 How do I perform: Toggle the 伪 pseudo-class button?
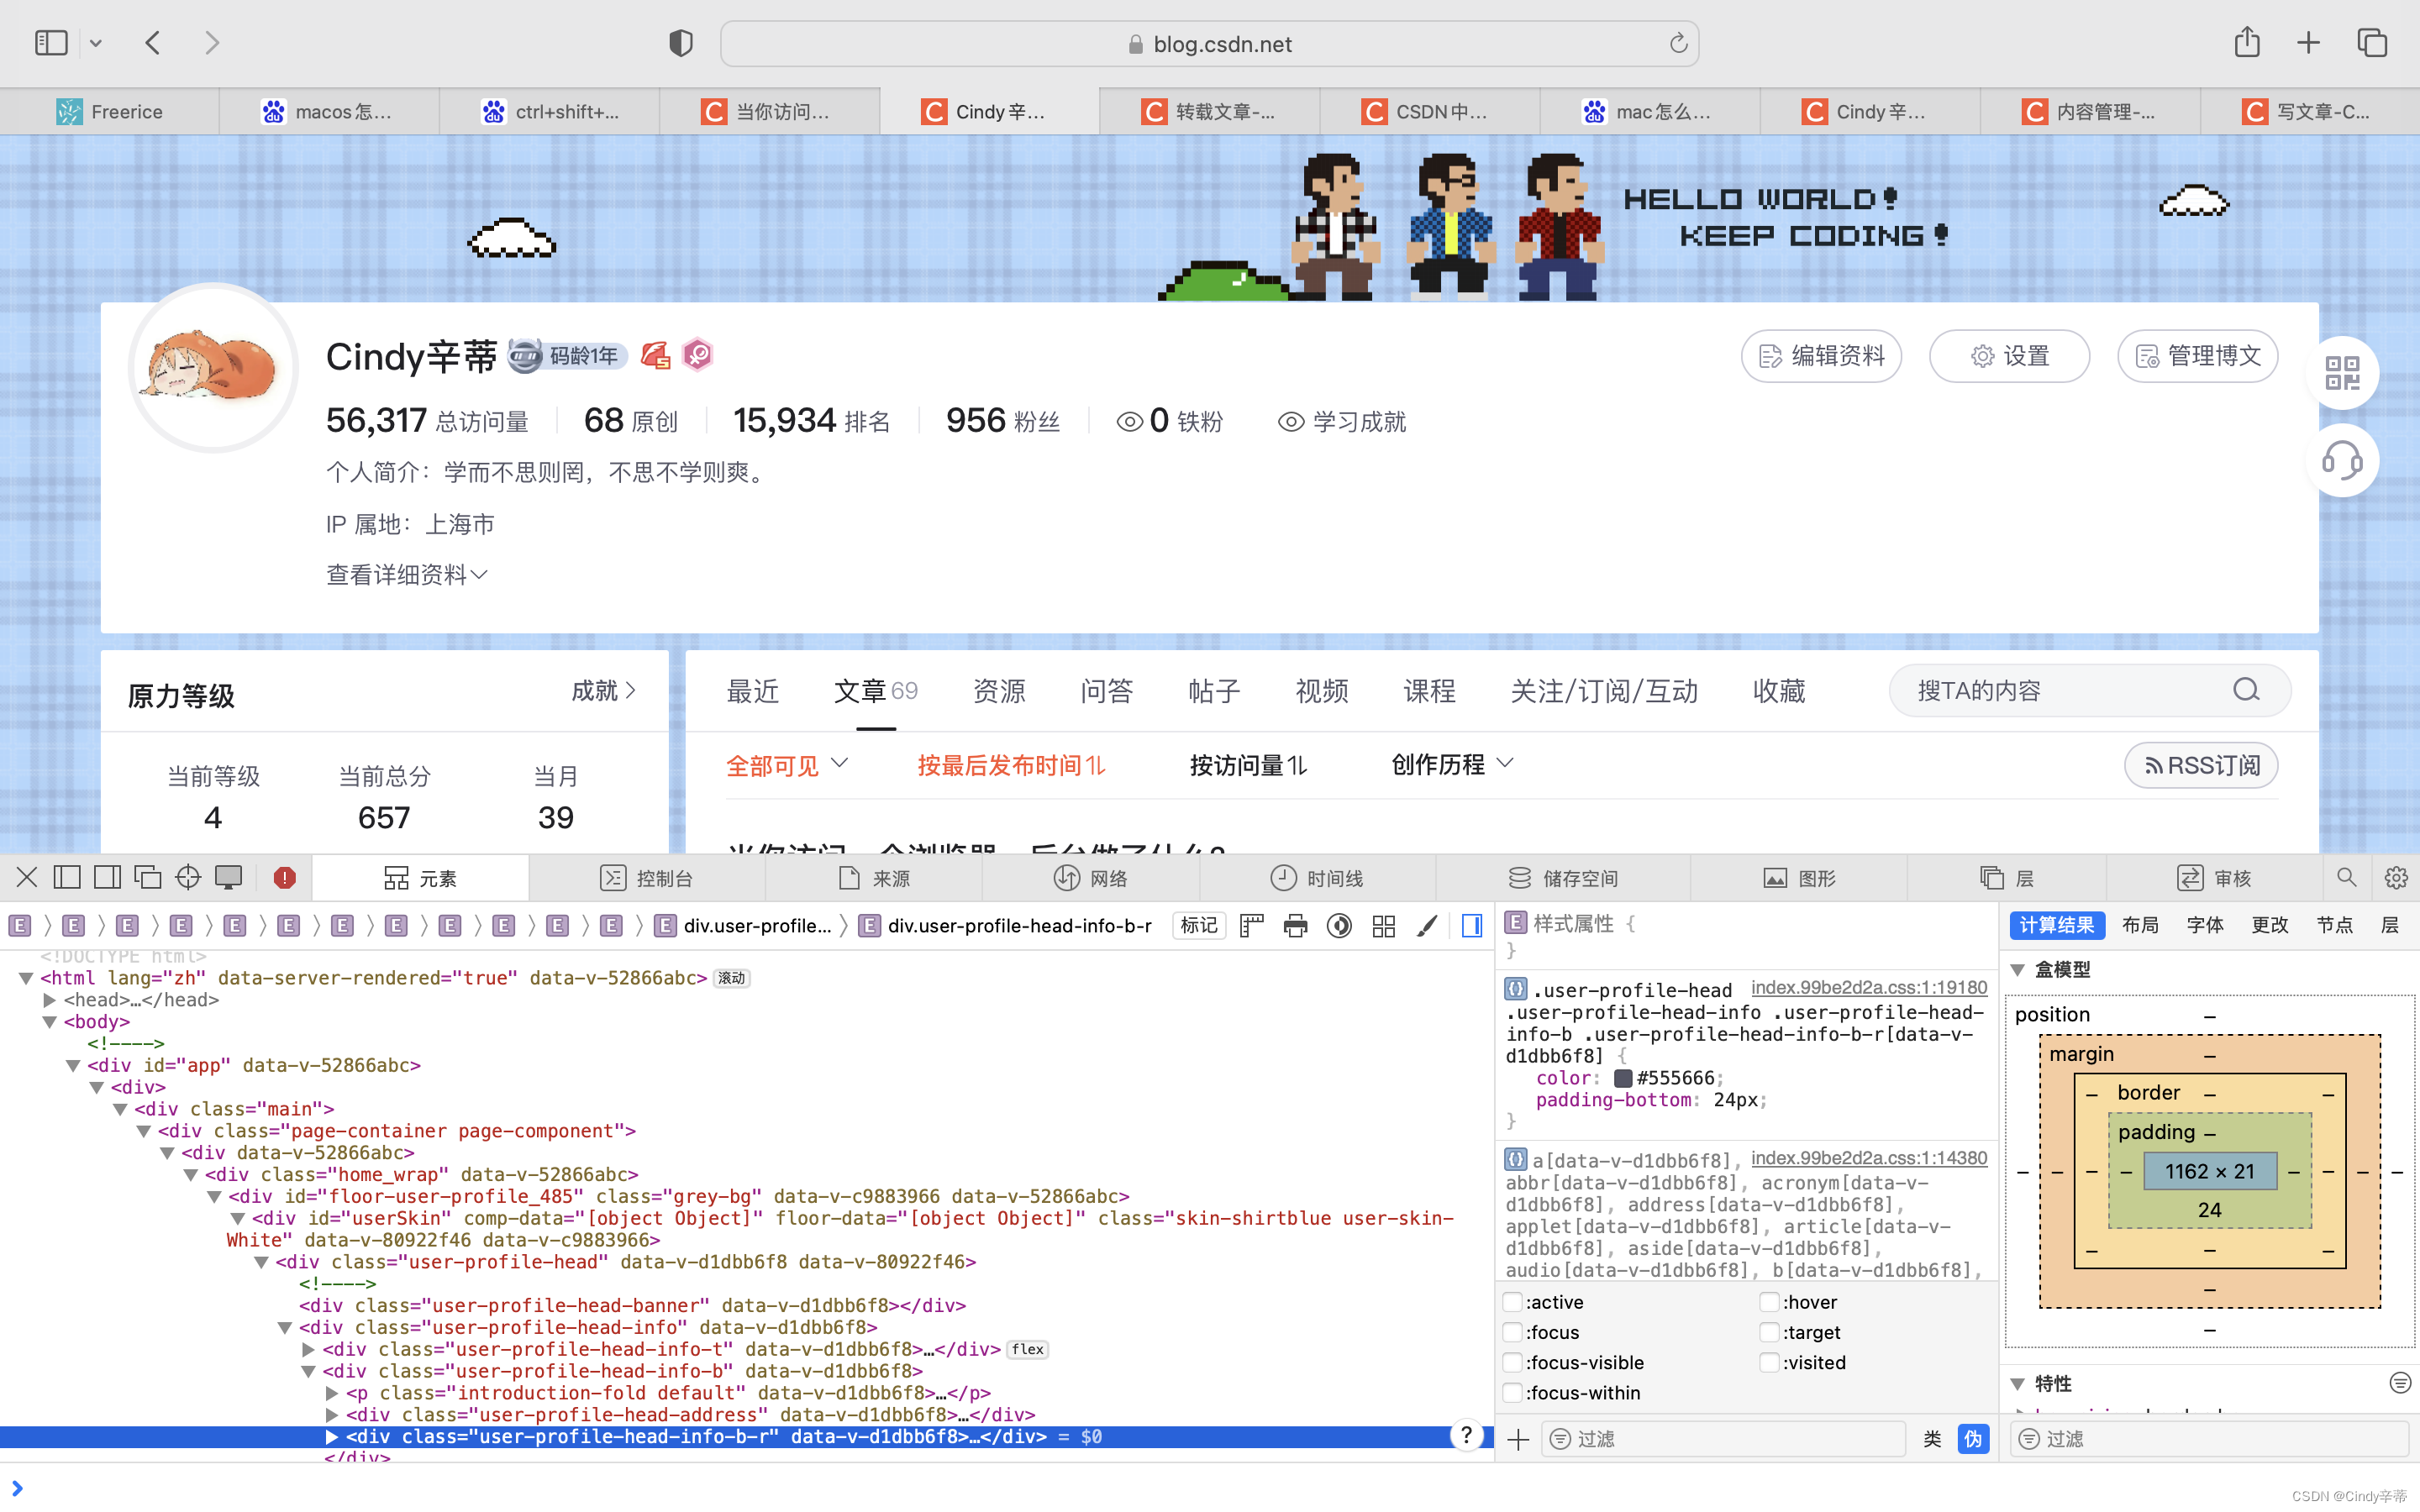[1972, 1438]
